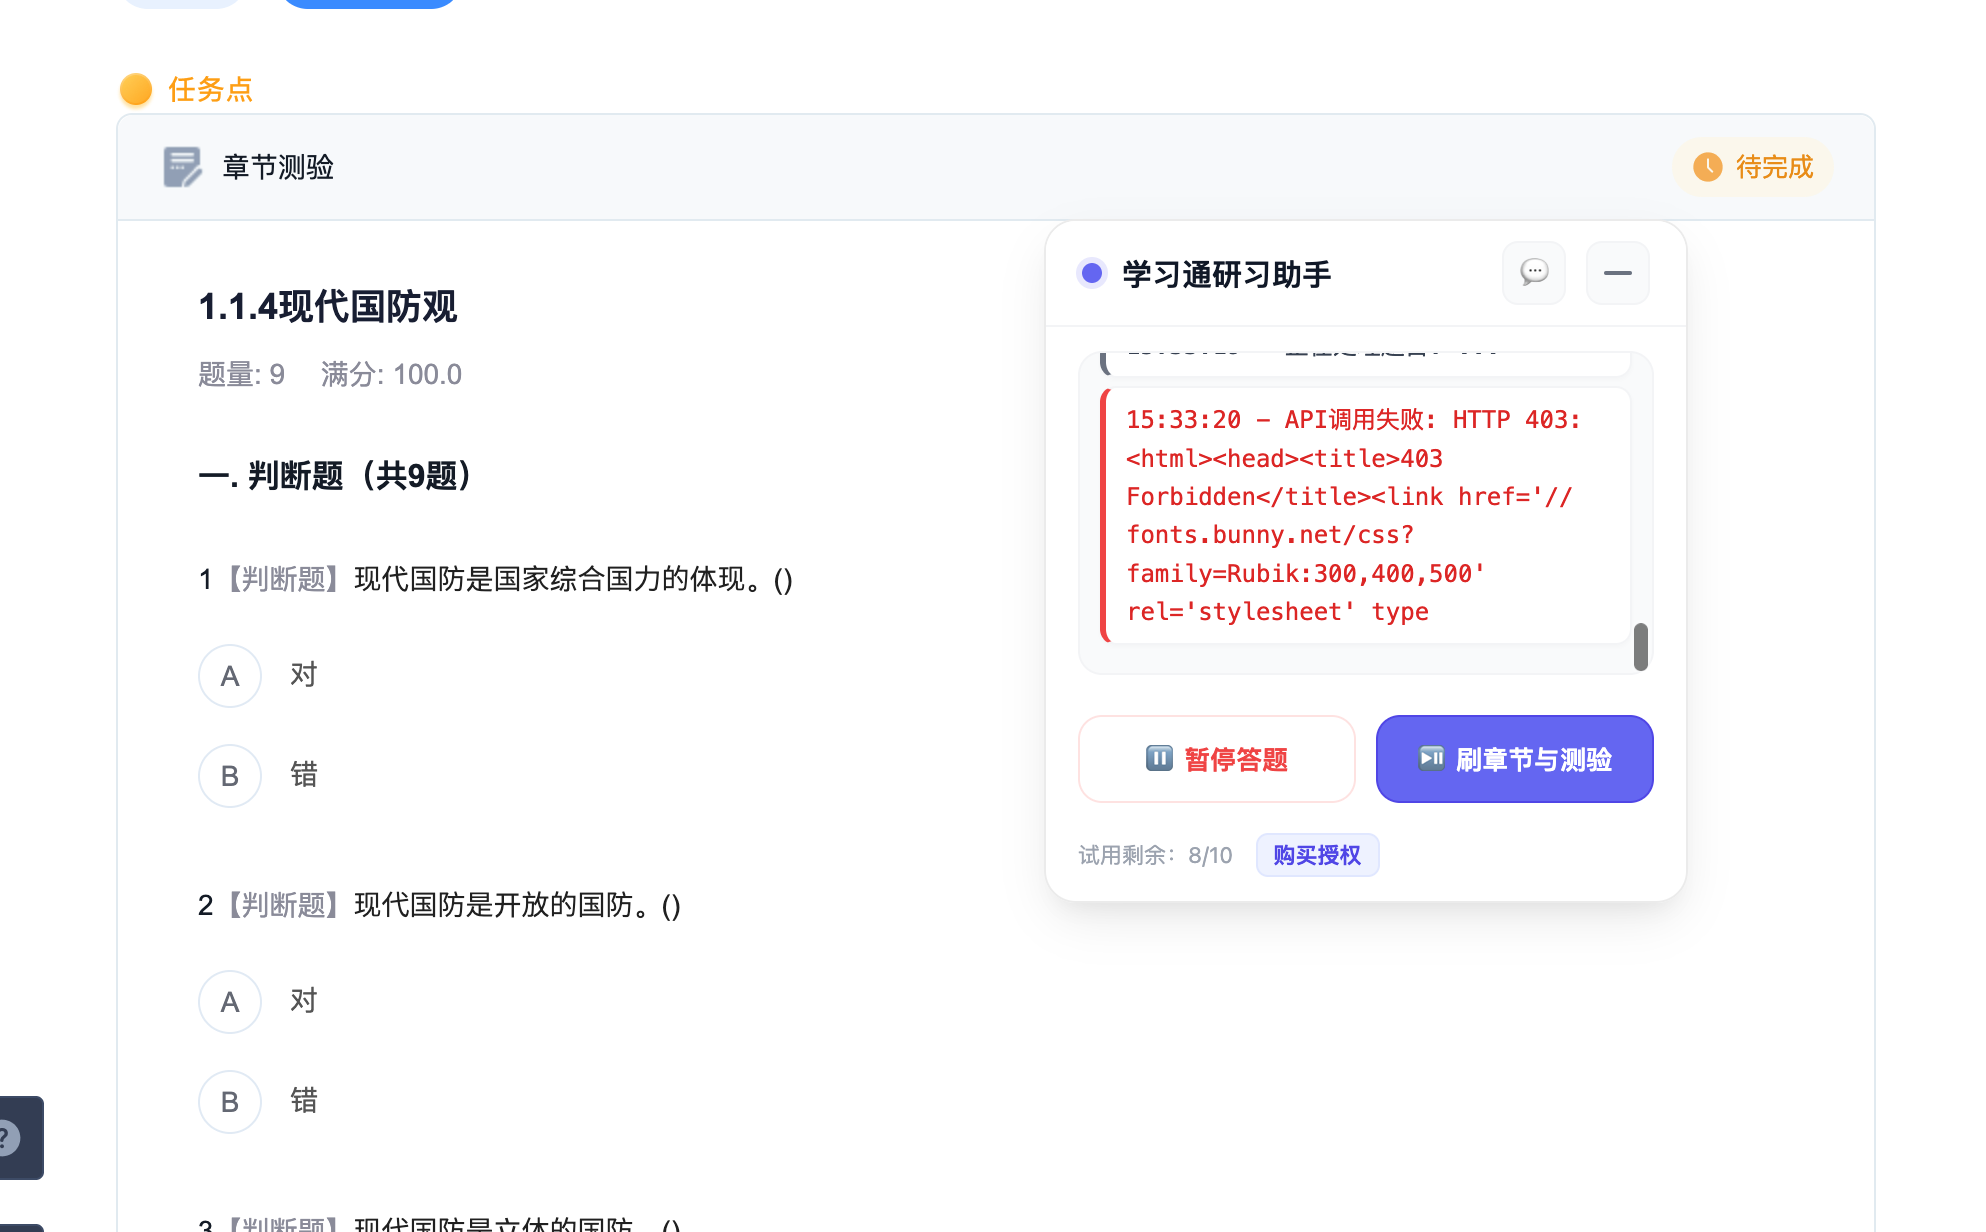The image size is (1986, 1232).
Task: Open the assistant chat bubble icon
Action: 1533,272
